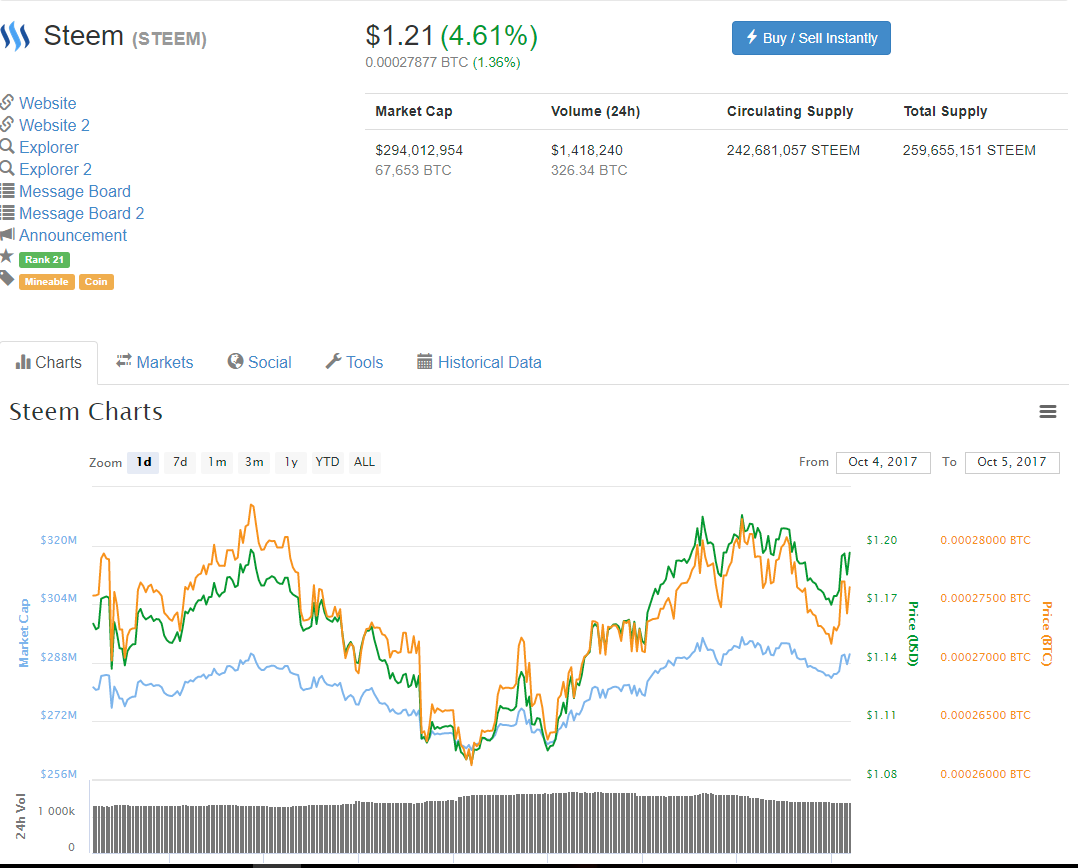Click the megaphone icon beside Announcement
Screen dimensions: 1078x868
pos(7,234)
